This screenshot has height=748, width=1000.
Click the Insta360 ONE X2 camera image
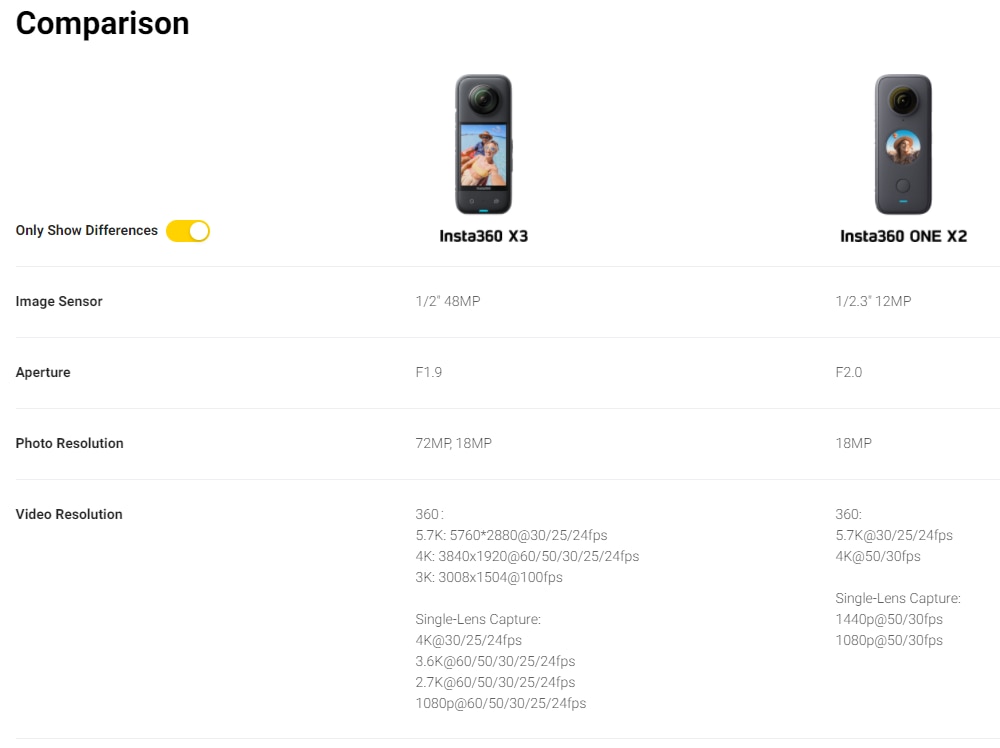[903, 144]
